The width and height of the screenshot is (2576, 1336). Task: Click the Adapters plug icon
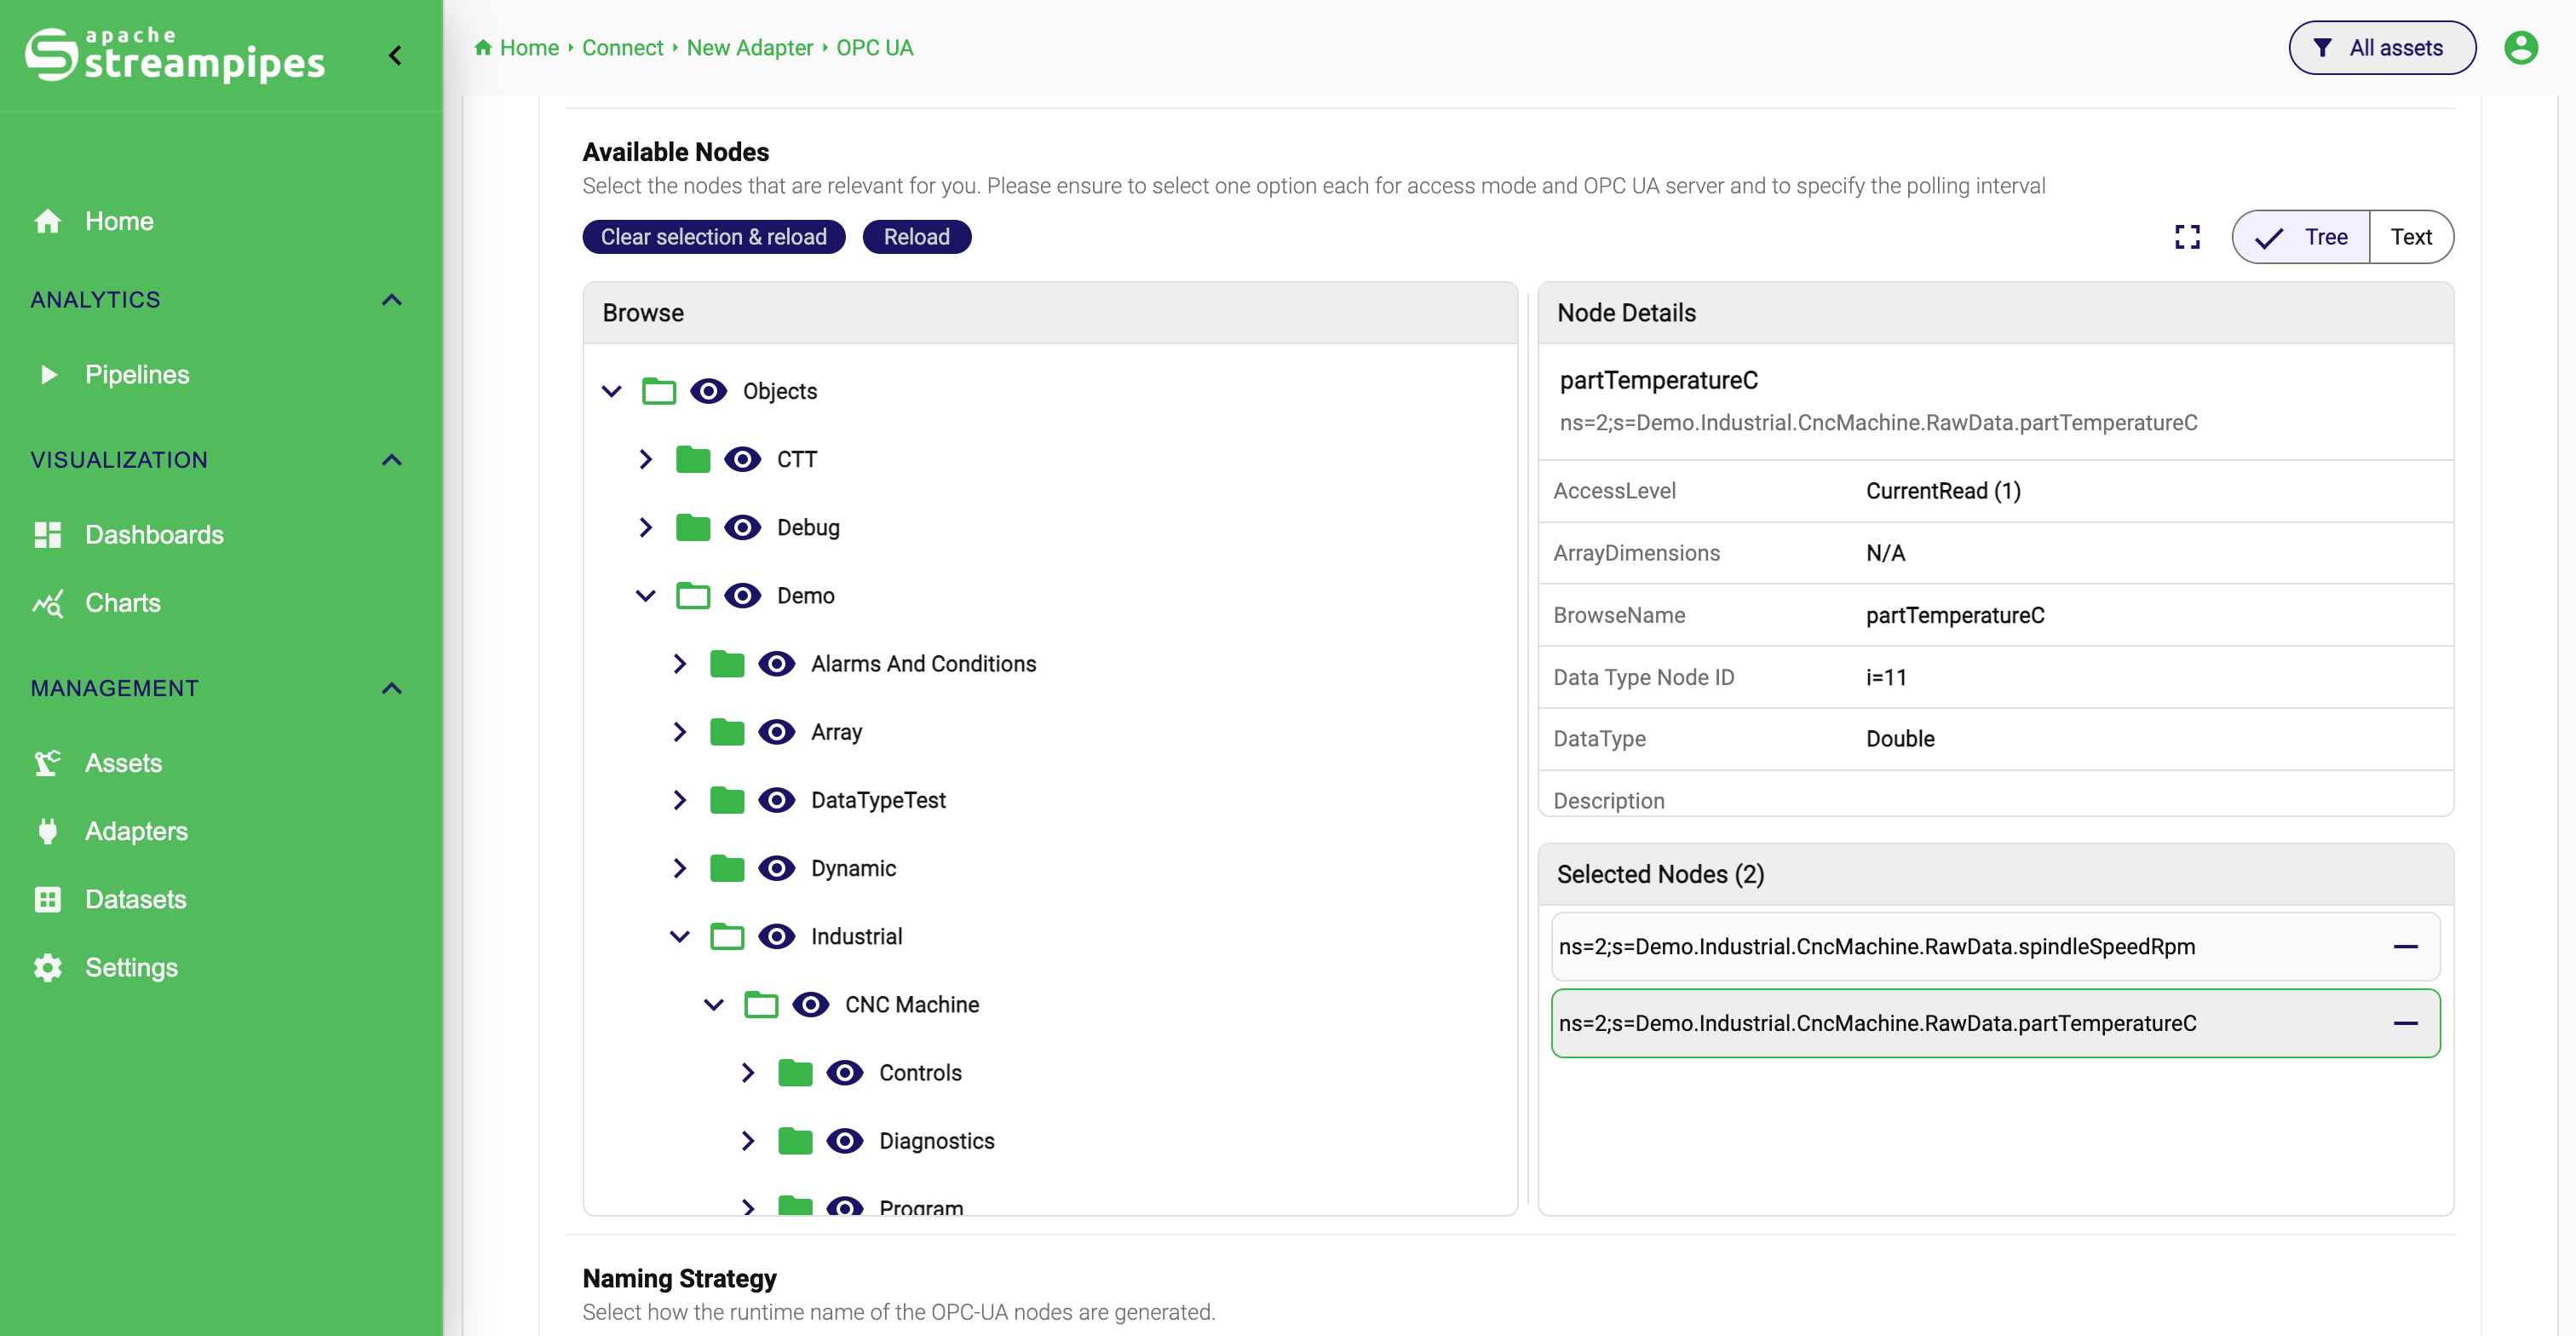click(x=47, y=831)
